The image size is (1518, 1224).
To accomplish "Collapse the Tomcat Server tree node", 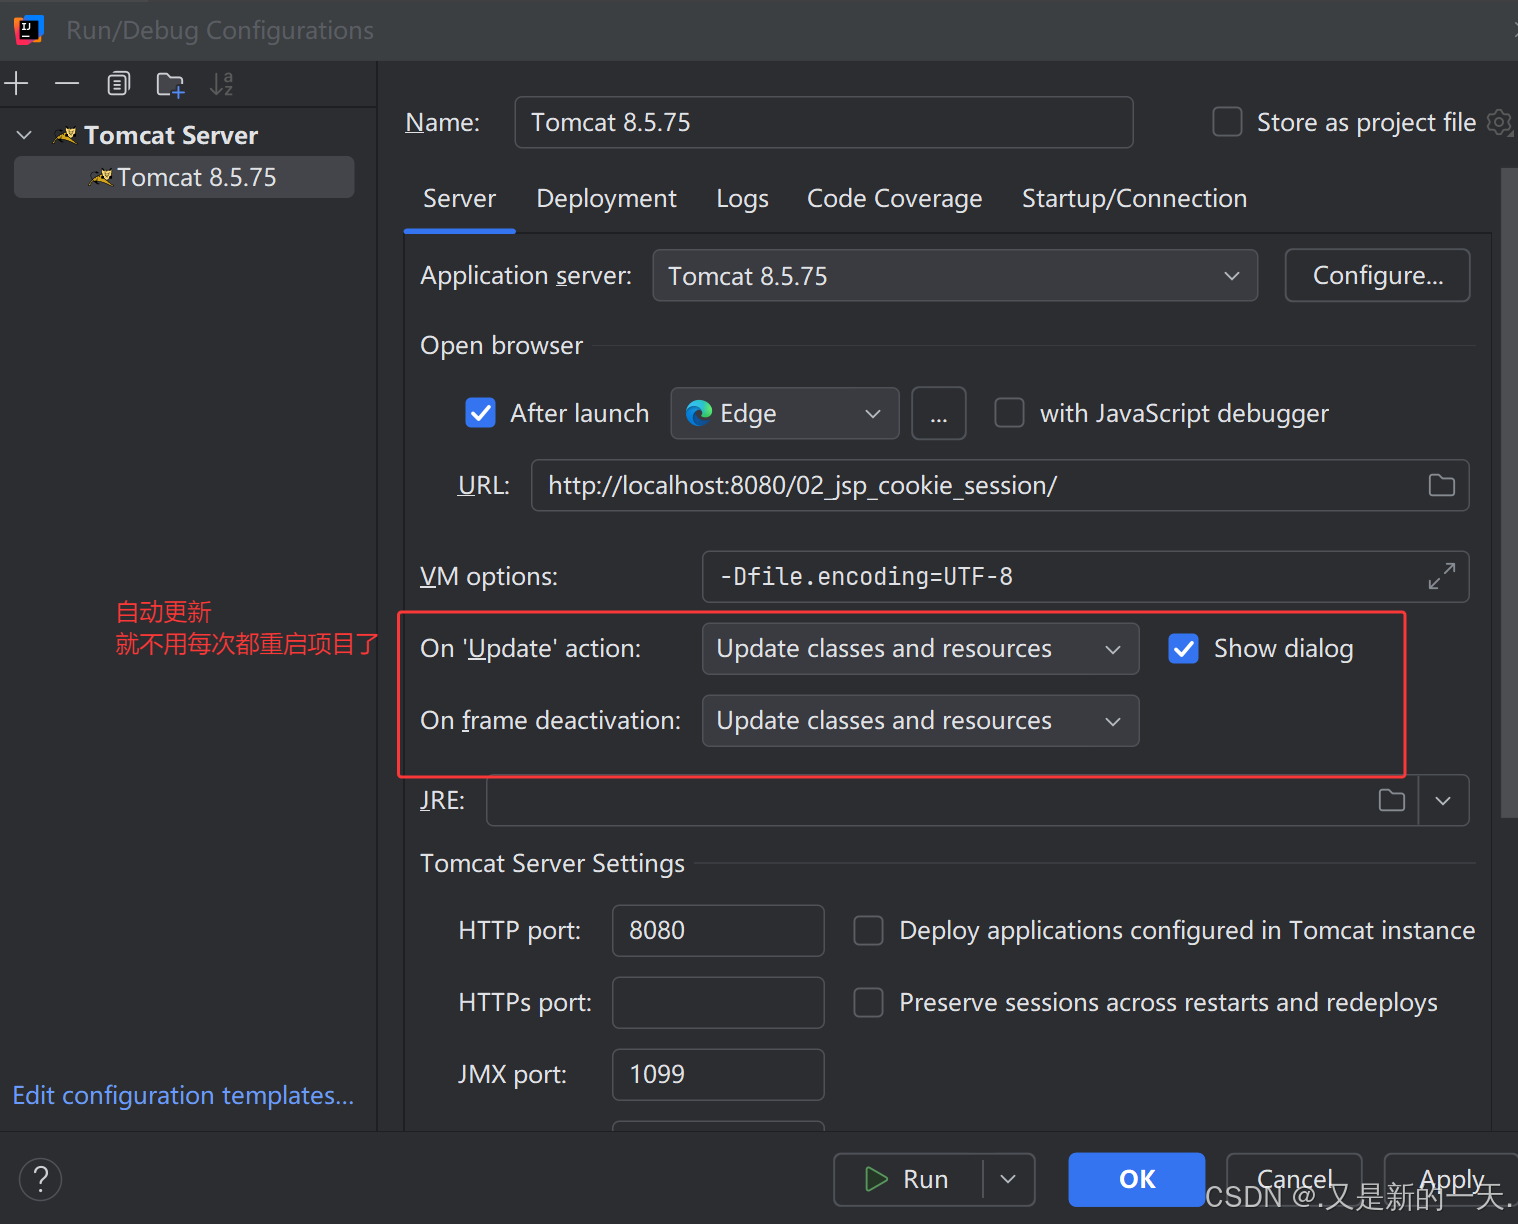I will 25,135.
